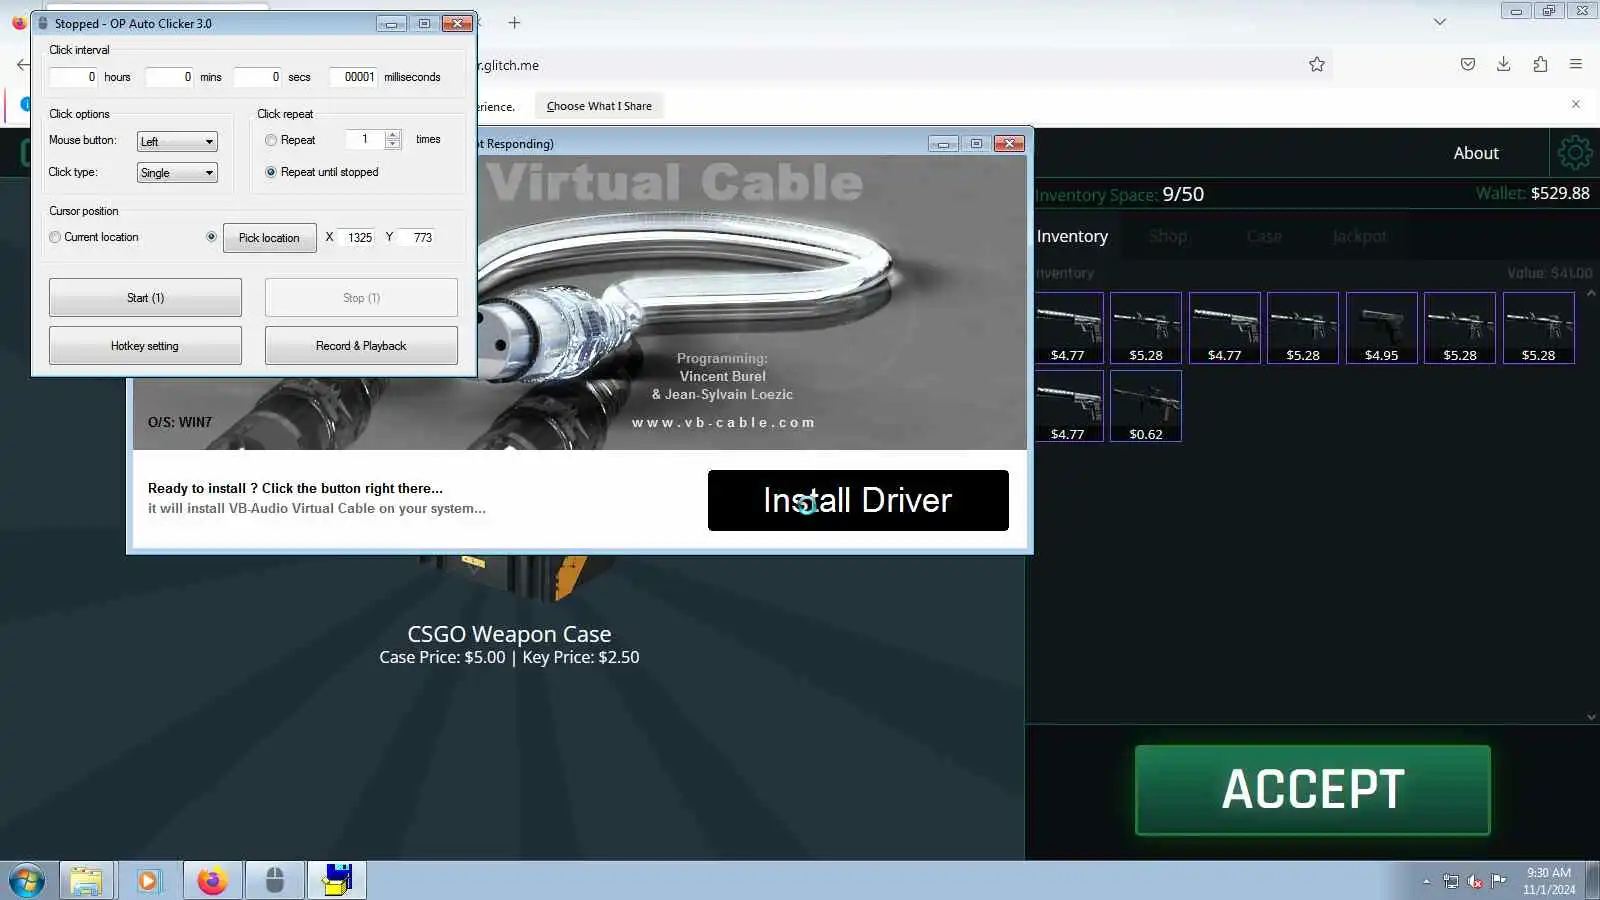1600x900 pixels.
Task: Select the Repeat radio button
Action: (271, 140)
